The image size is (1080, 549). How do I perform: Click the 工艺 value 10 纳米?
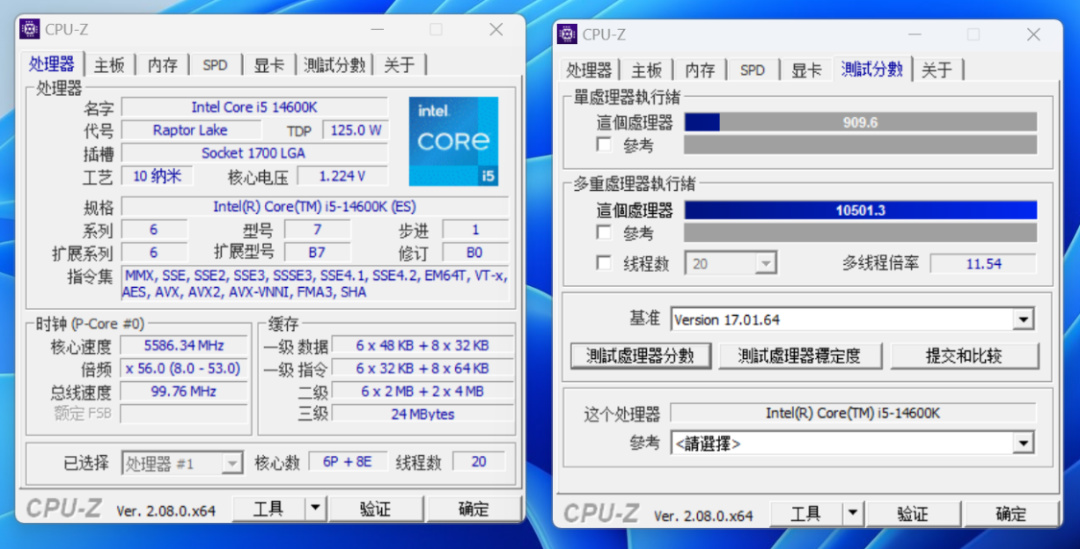[x=157, y=176]
